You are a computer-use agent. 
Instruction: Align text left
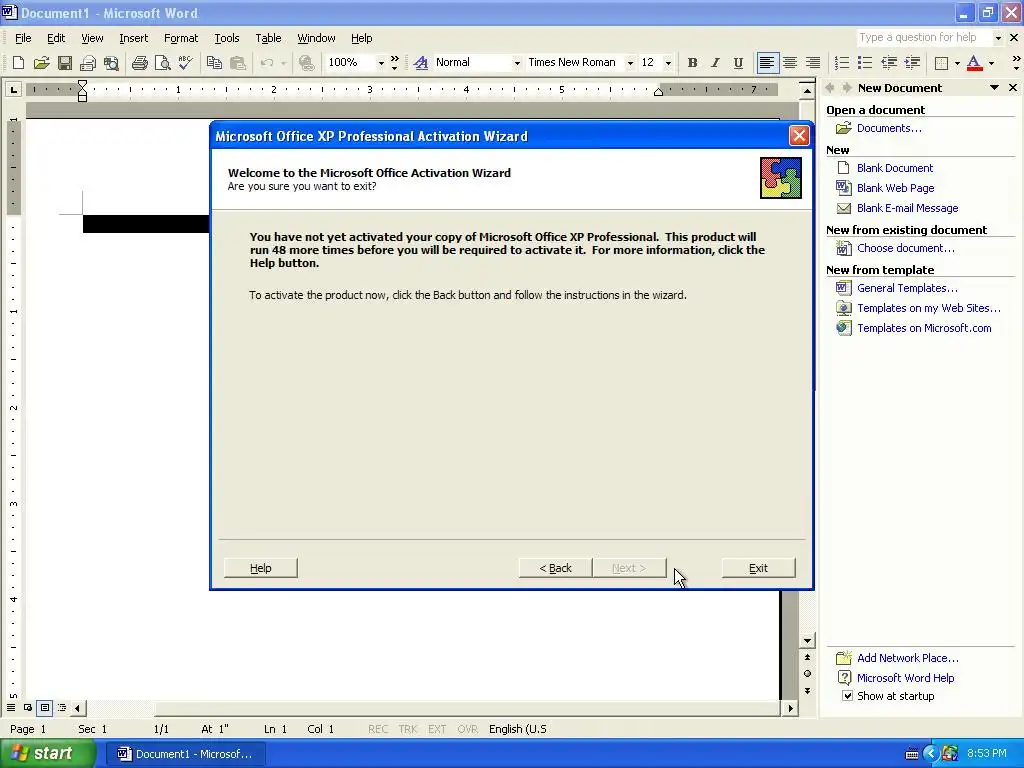[x=767, y=63]
